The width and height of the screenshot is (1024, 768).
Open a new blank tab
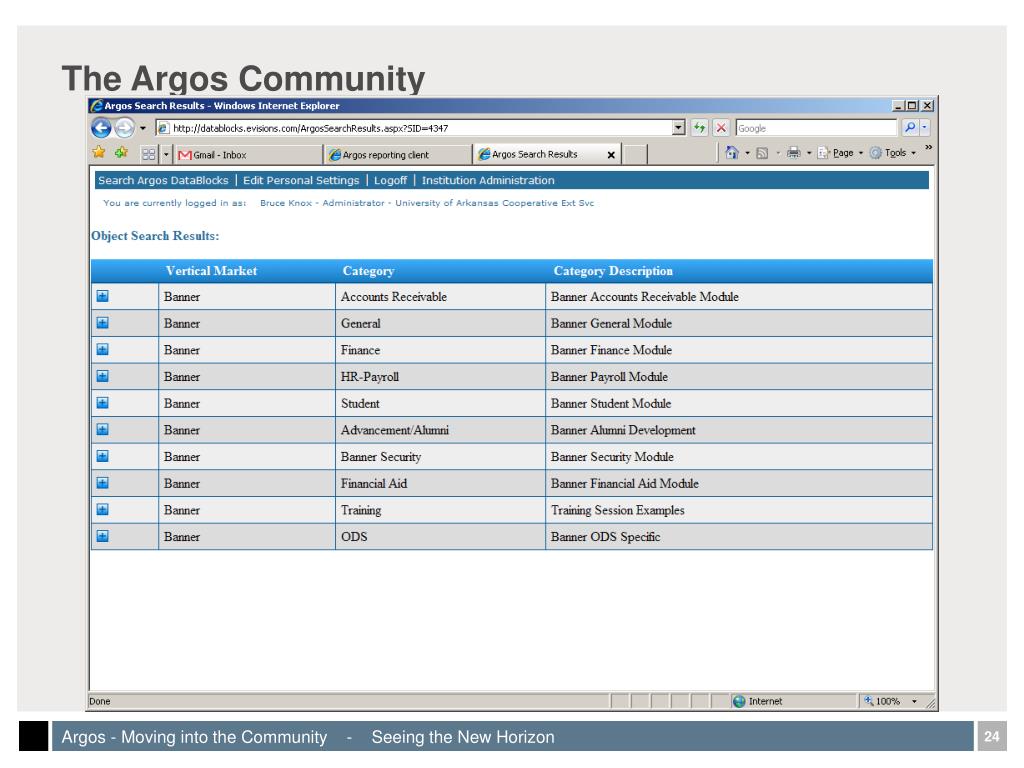(635, 155)
